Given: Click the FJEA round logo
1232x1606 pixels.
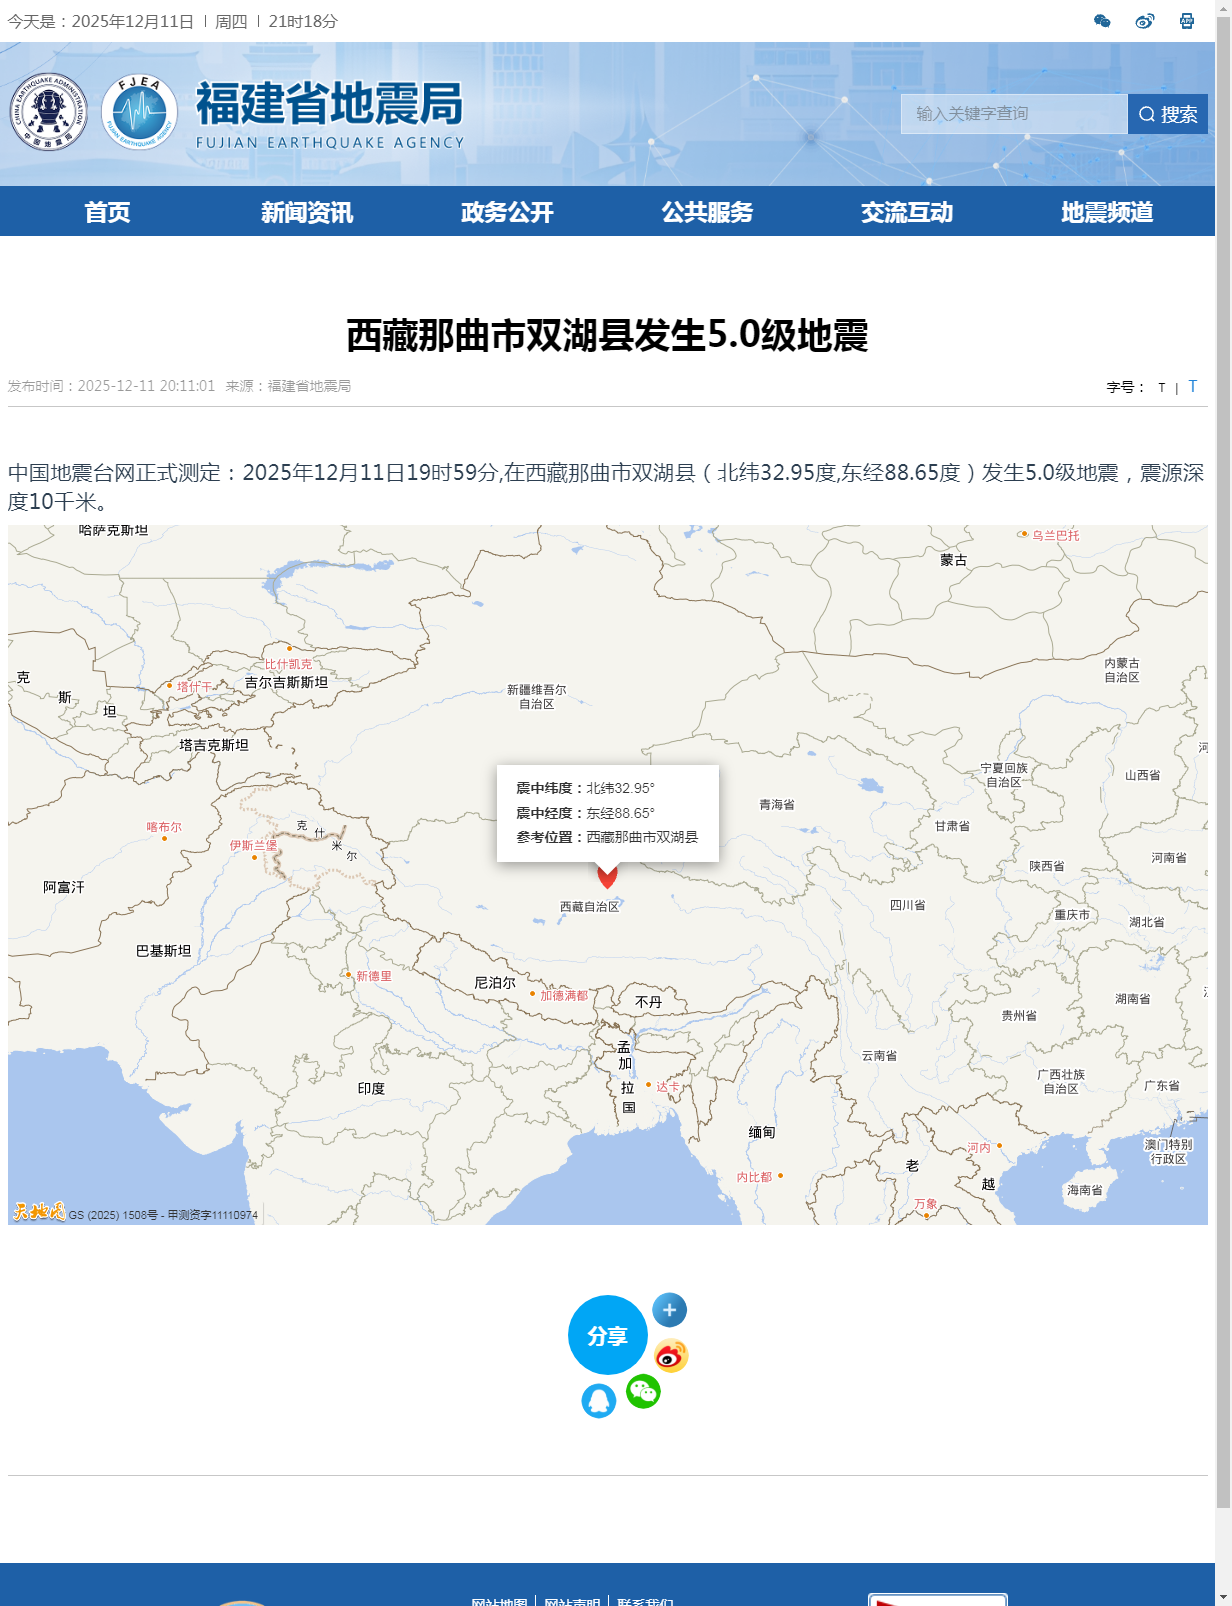Looking at the screenshot, I should (x=140, y=112).
